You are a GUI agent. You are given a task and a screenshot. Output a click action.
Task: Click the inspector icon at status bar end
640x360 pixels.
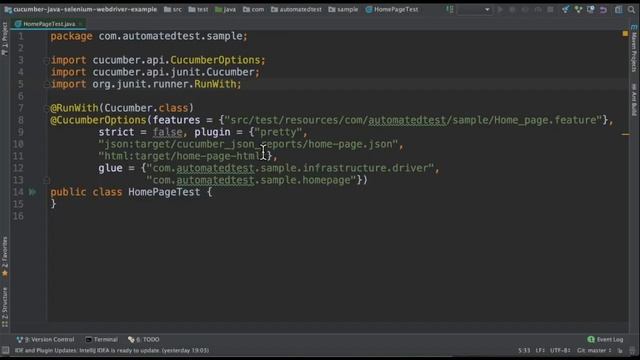point(632,351)
